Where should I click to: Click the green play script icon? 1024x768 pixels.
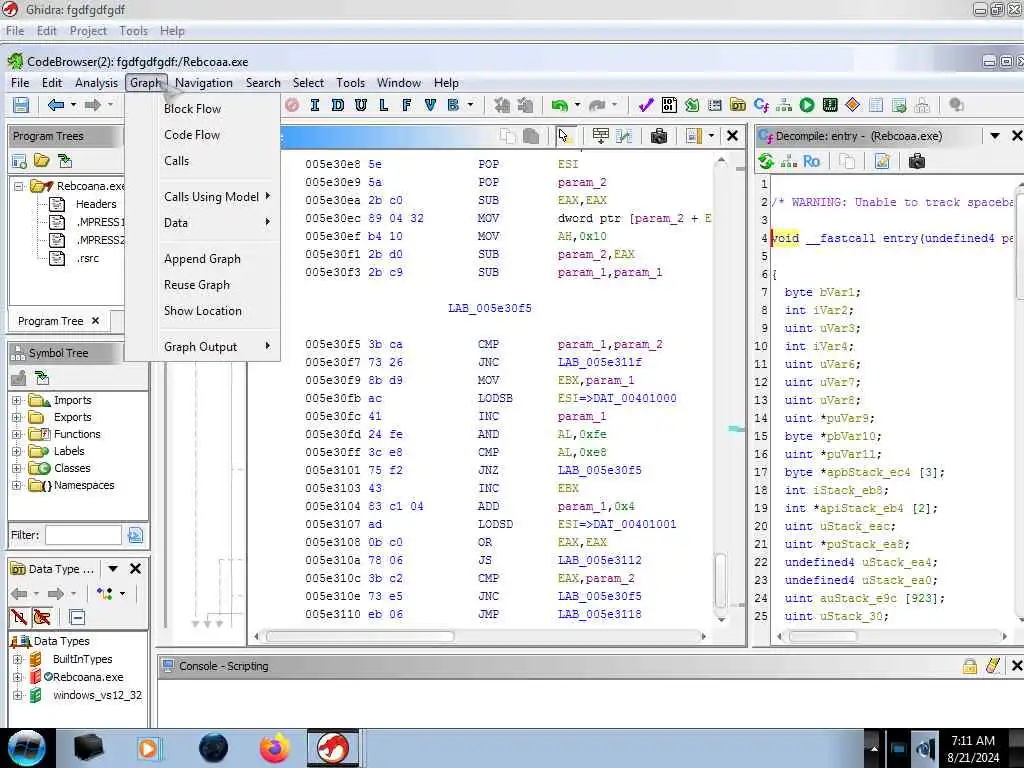807,105
